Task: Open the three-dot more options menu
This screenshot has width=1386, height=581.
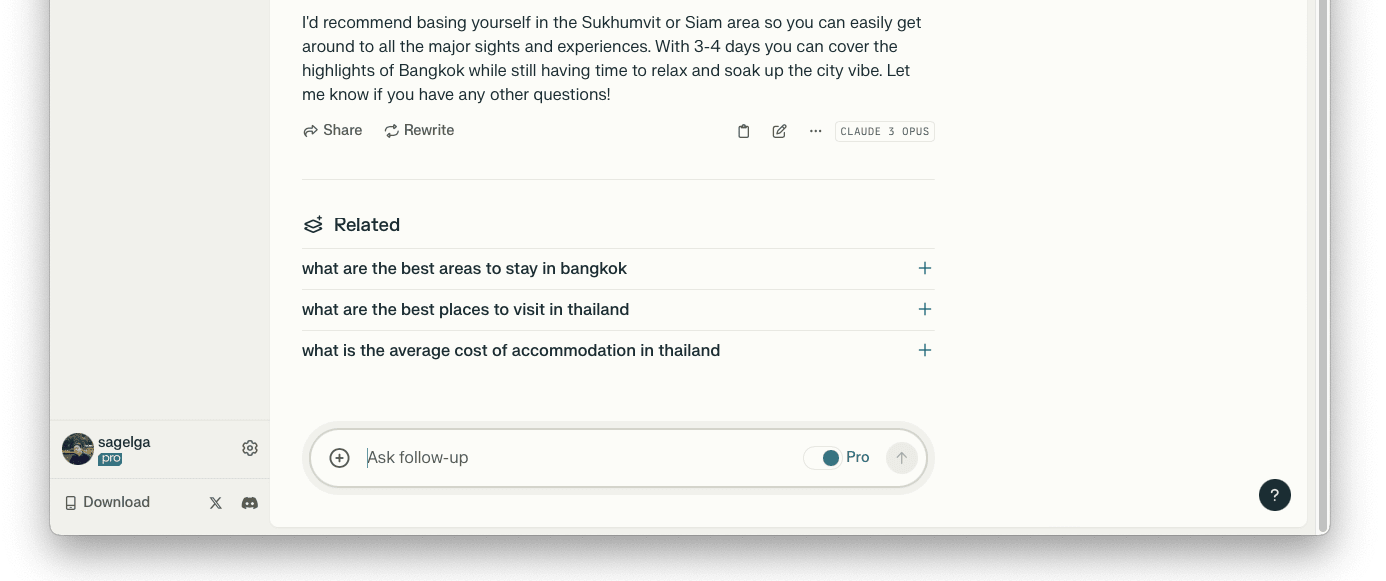Action: coord(815,131)
